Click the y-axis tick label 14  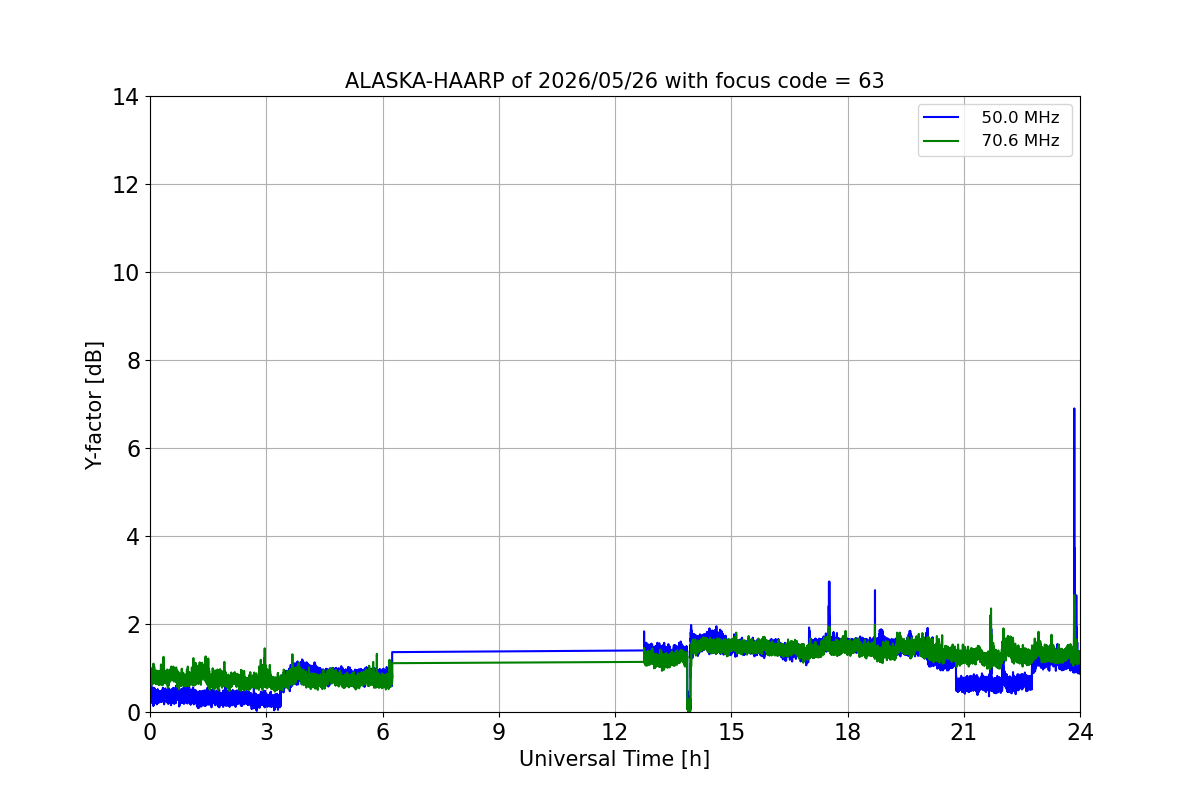tap(126, 97)
